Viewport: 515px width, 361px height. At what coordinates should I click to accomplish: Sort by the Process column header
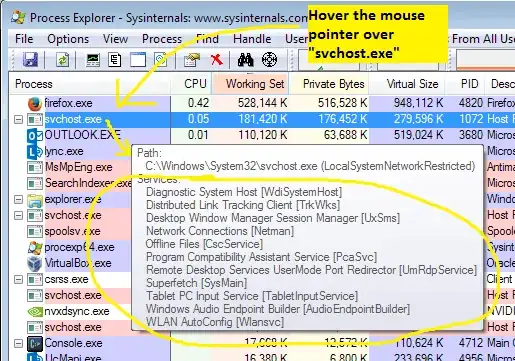(x=90, y=84)
